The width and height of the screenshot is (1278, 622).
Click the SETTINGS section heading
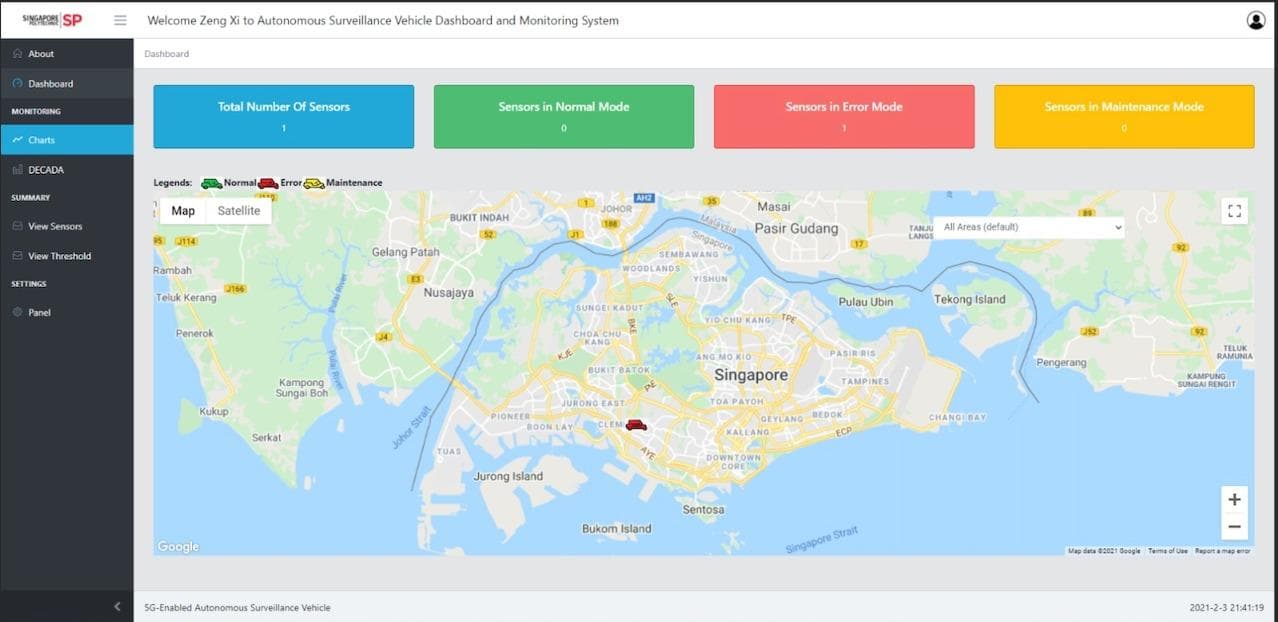[29, 284]
